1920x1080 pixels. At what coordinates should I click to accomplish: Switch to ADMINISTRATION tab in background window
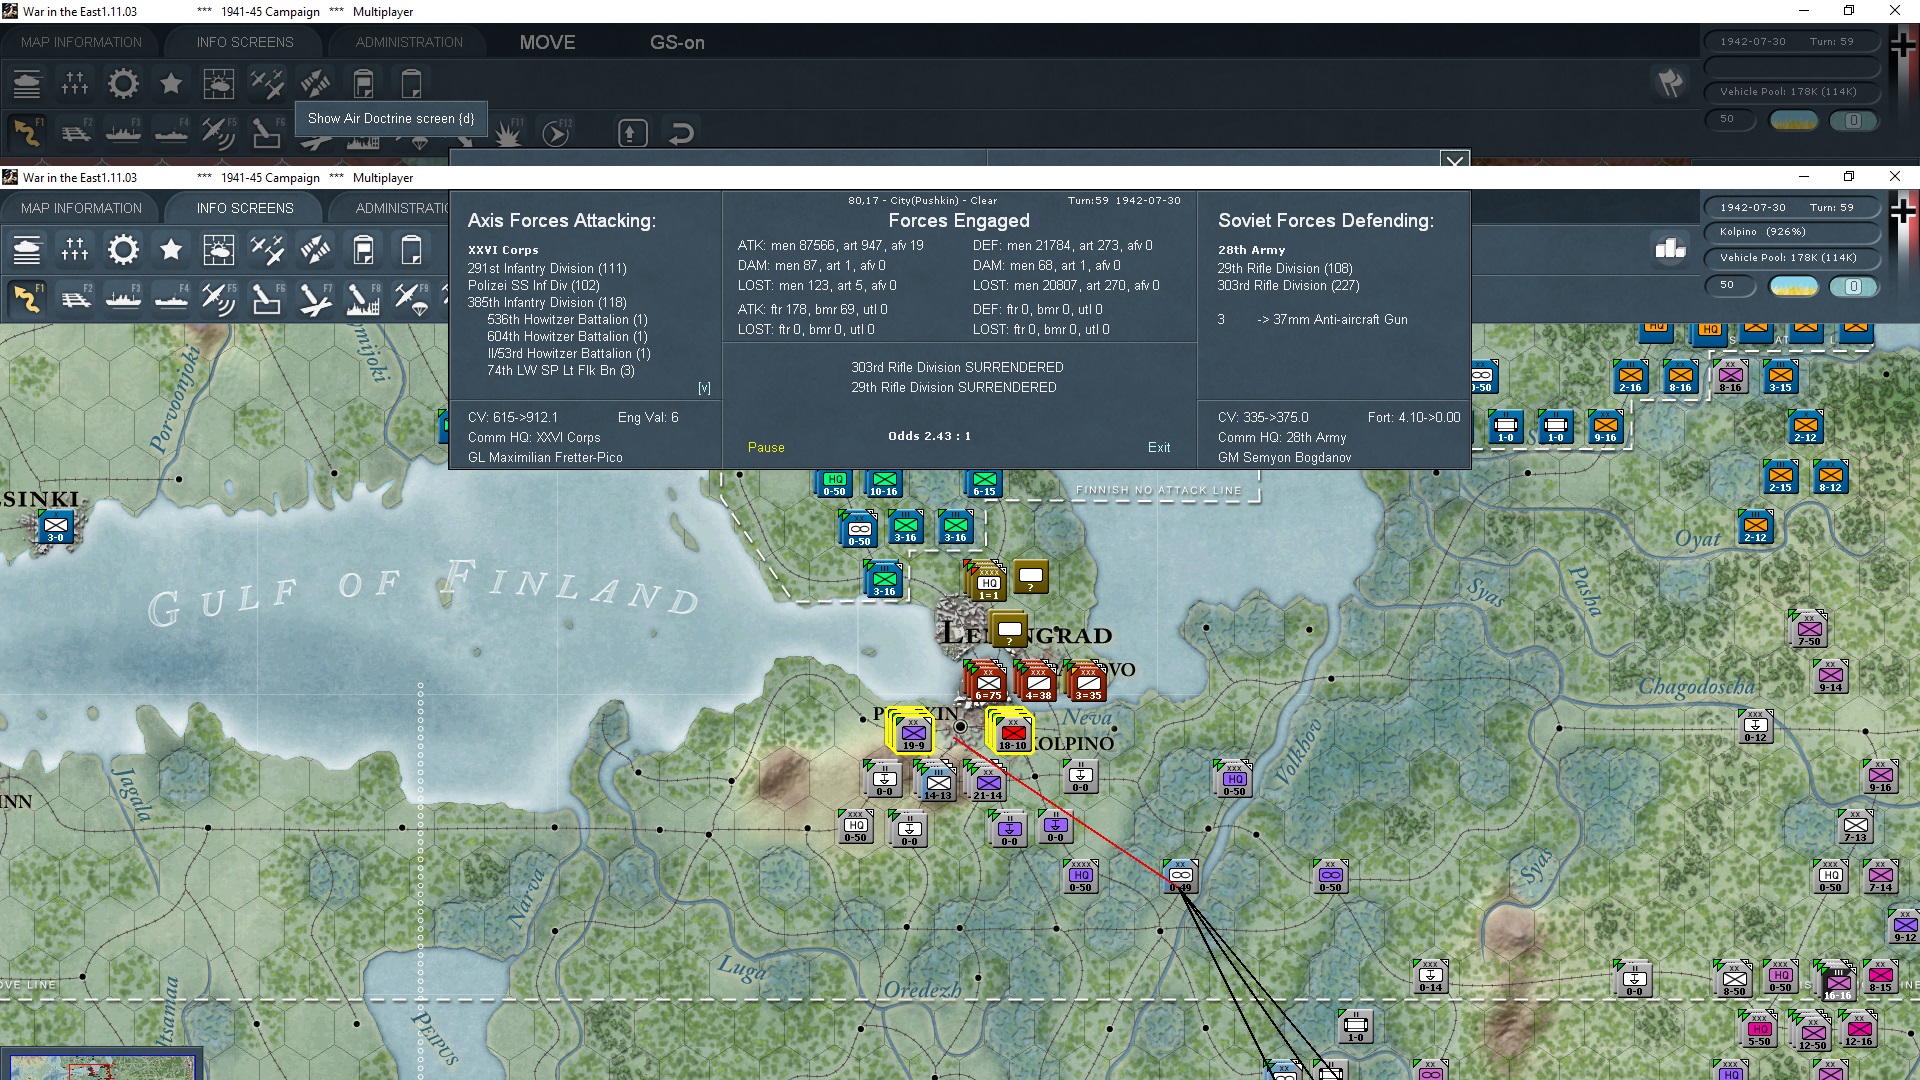click(x=409, y=42)
